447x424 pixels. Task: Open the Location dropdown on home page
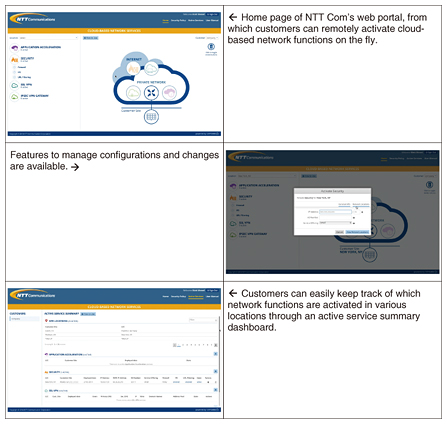point(49,38)
